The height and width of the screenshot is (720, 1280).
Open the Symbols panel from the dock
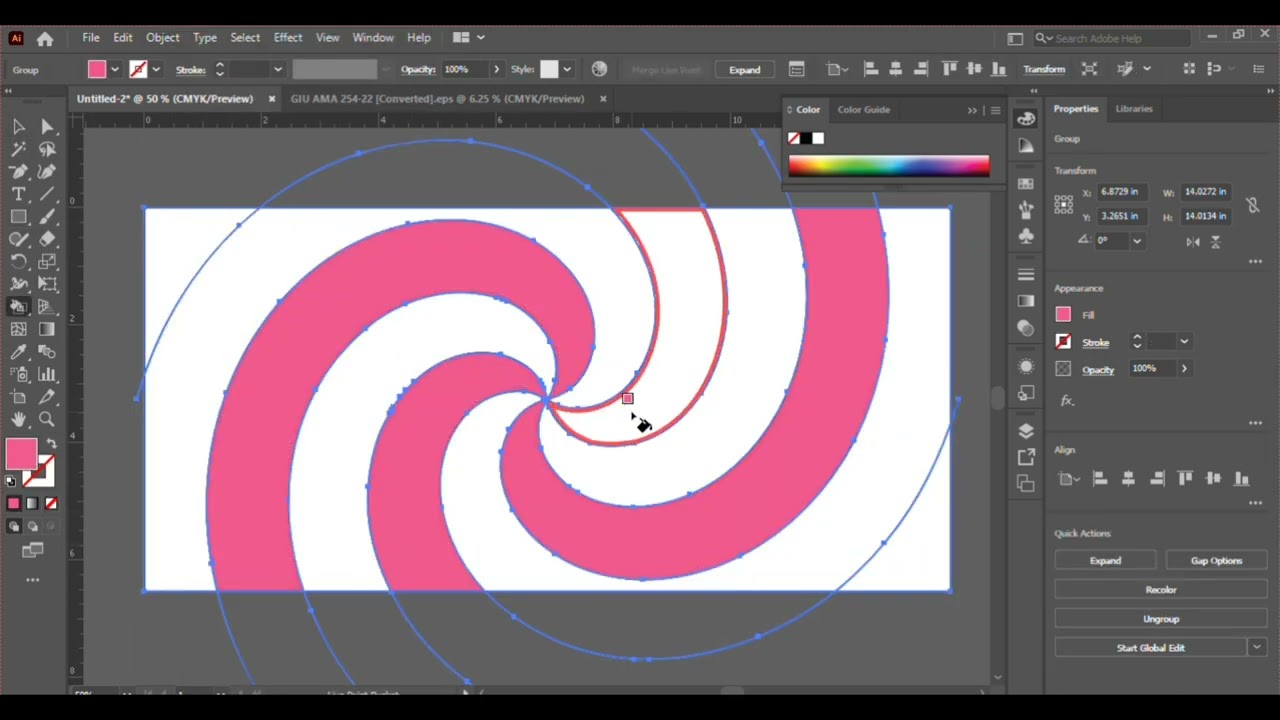(1026, 236)
